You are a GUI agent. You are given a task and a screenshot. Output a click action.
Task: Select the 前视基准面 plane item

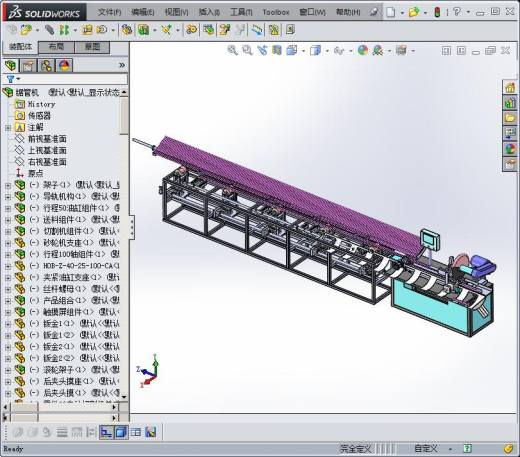(47, 139)
